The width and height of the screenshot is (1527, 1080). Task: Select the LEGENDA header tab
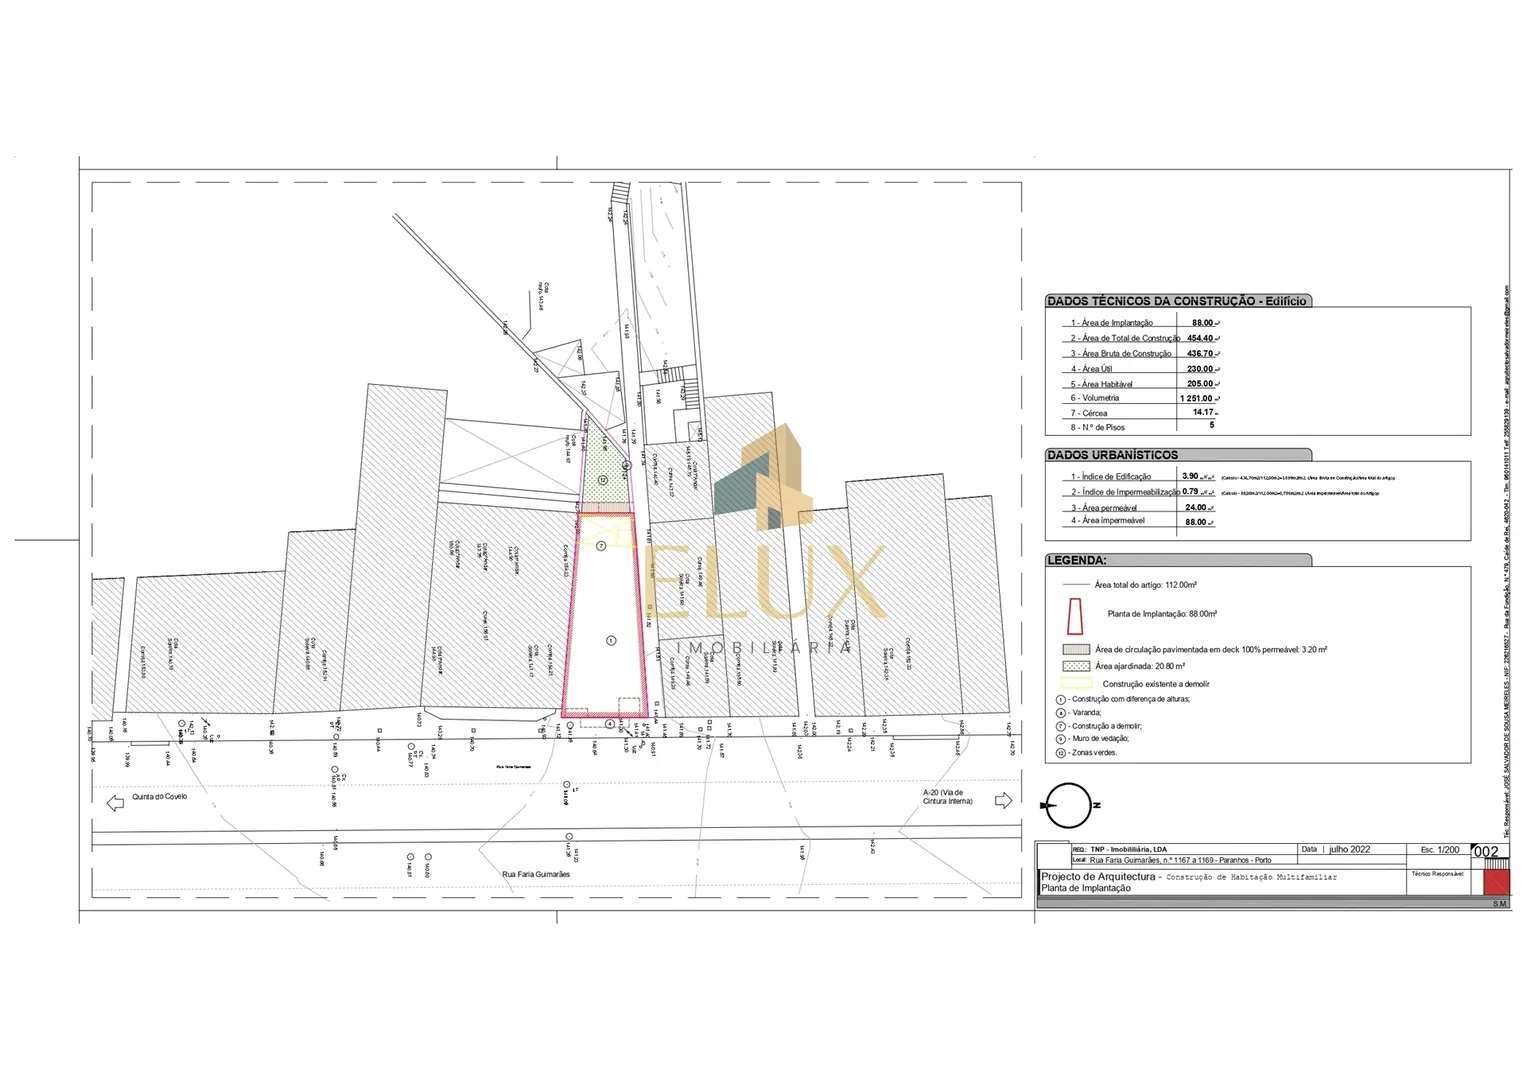coord(1076,561)
